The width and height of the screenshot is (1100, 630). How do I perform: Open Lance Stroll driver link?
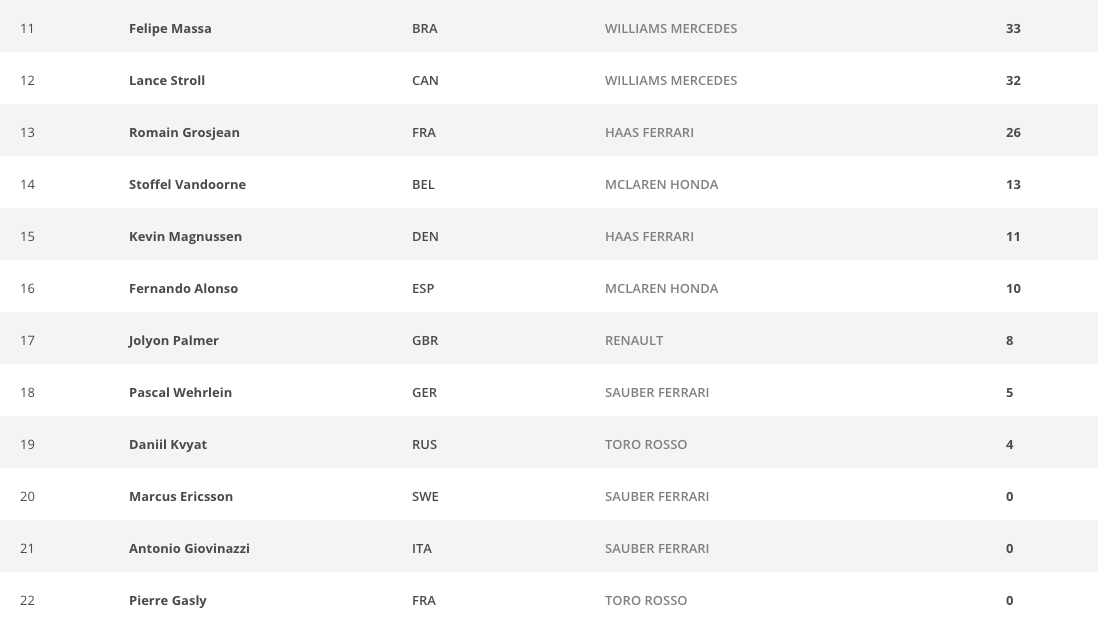[x=167, y=80]
